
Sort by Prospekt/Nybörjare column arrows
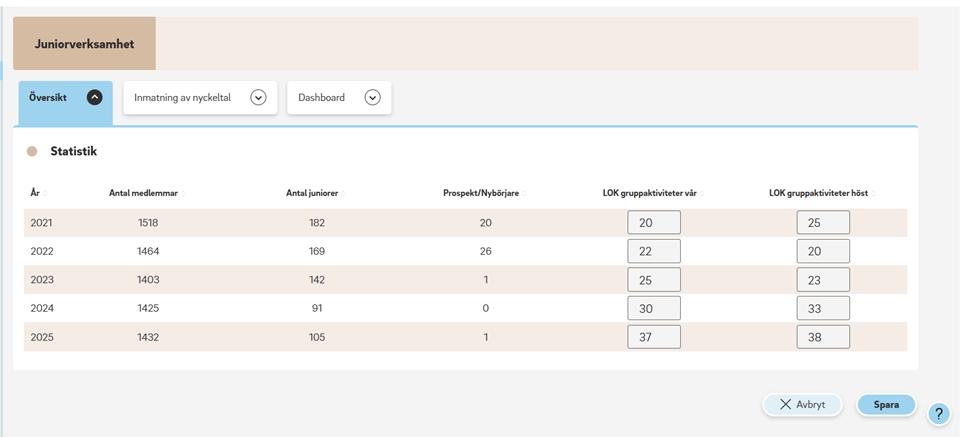tap(523, 193)
